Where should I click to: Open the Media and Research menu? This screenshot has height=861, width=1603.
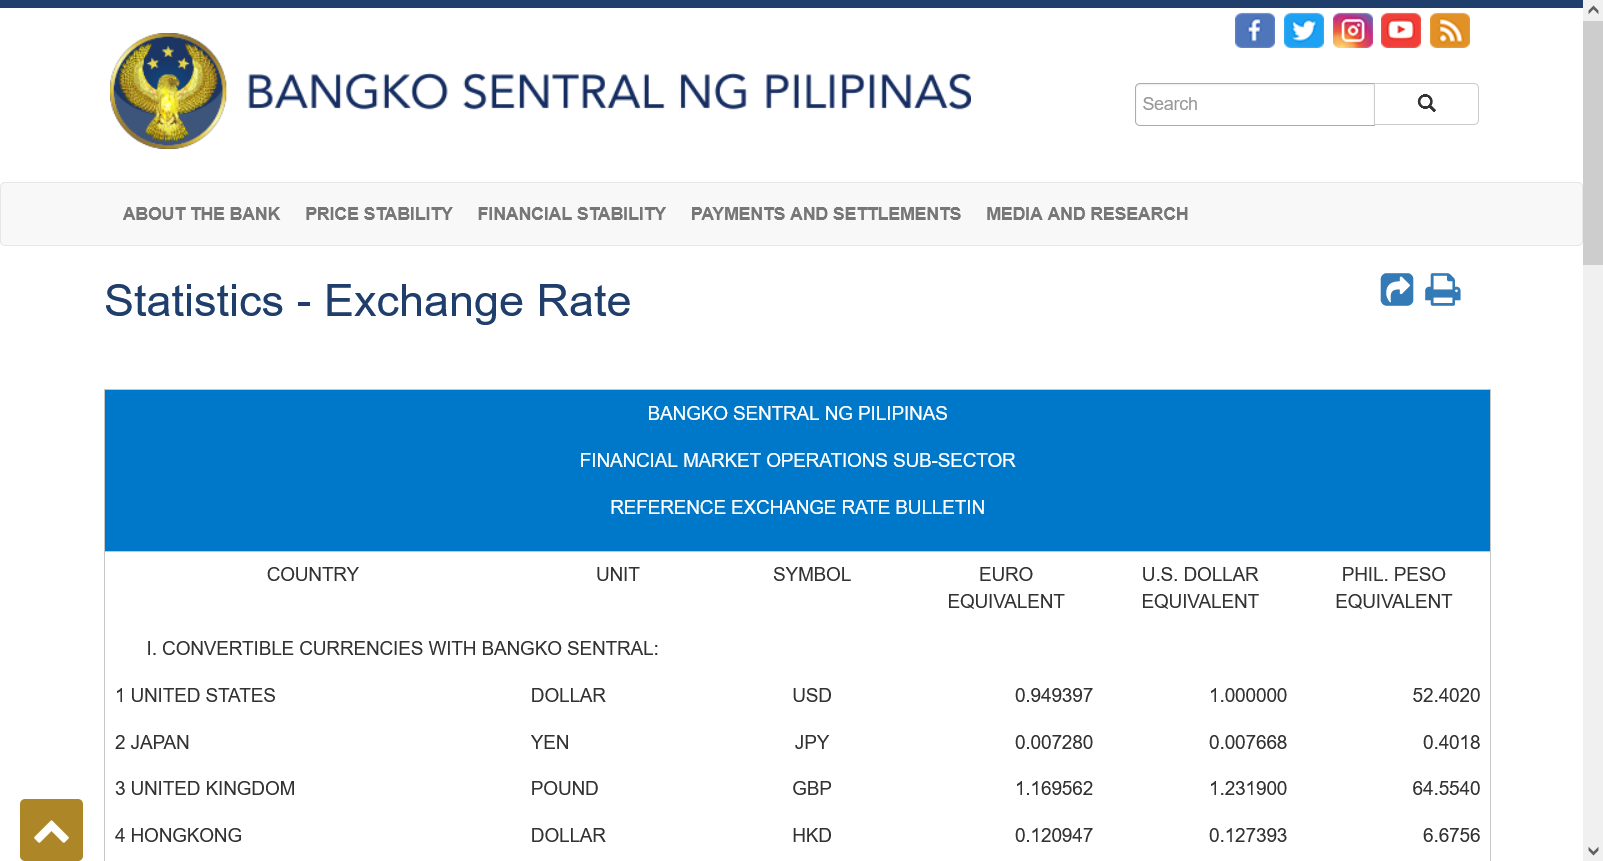pos(1087,214)
